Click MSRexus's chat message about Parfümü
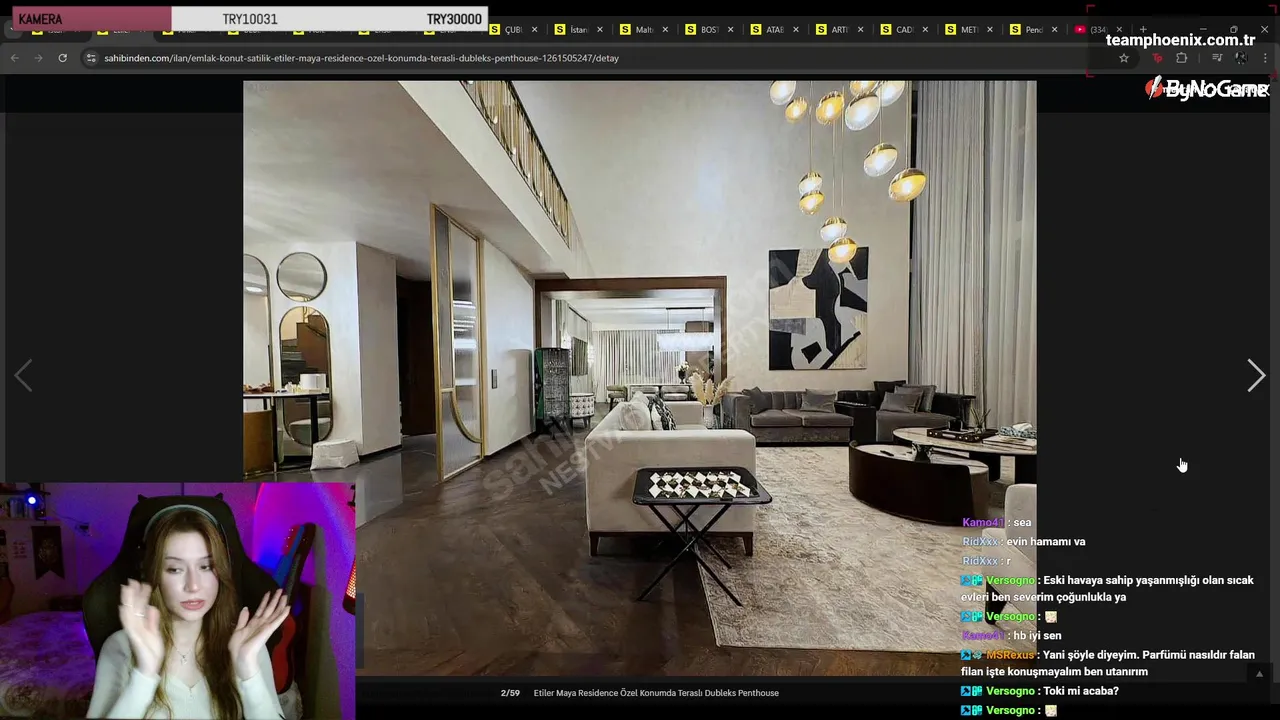The height and width of the screenshot is (720, 1280). [x=1108, y=663]
